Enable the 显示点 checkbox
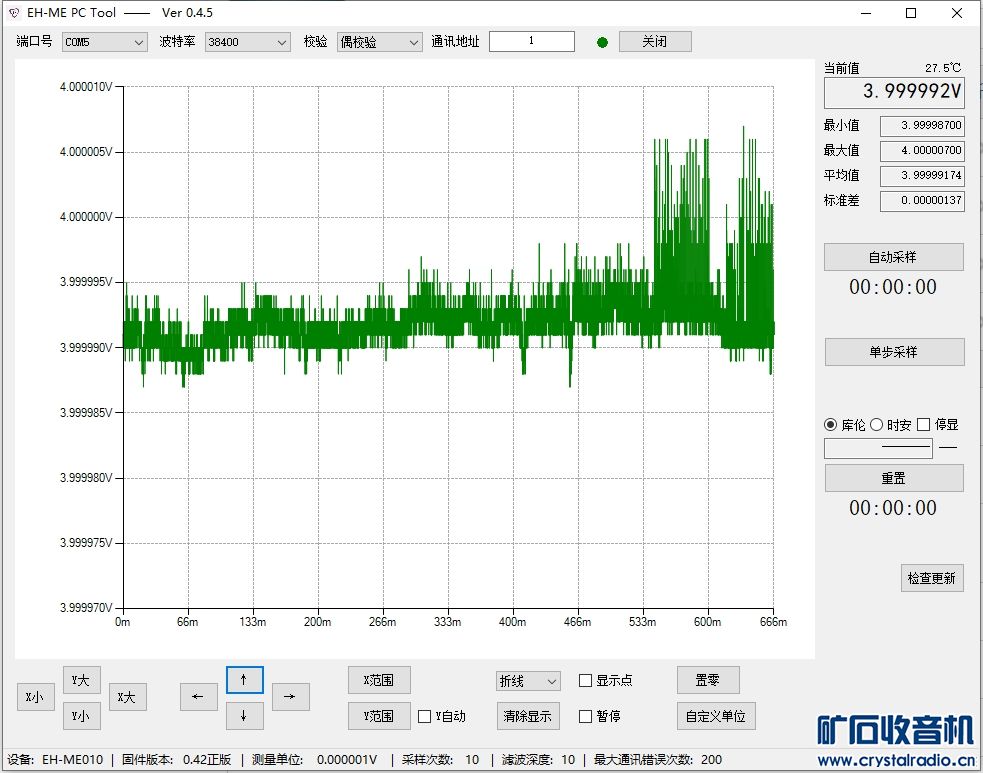 click(x=586, y=680)
